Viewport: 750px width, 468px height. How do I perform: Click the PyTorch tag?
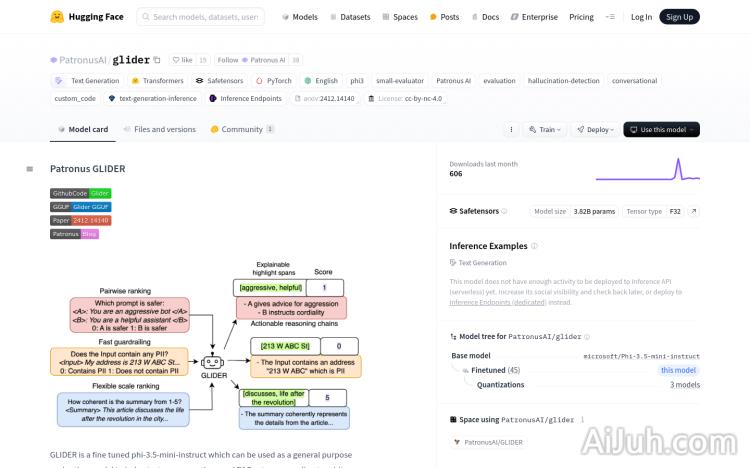[x=273, y=80]
